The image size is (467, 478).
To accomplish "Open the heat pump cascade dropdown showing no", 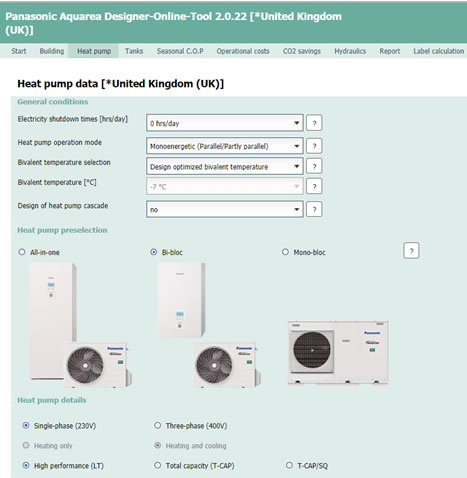I will tap(225, 209).
